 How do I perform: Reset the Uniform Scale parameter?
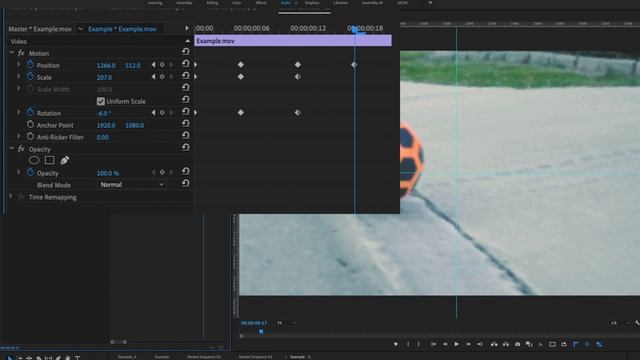pyautogui.click(x=185, y=100)
